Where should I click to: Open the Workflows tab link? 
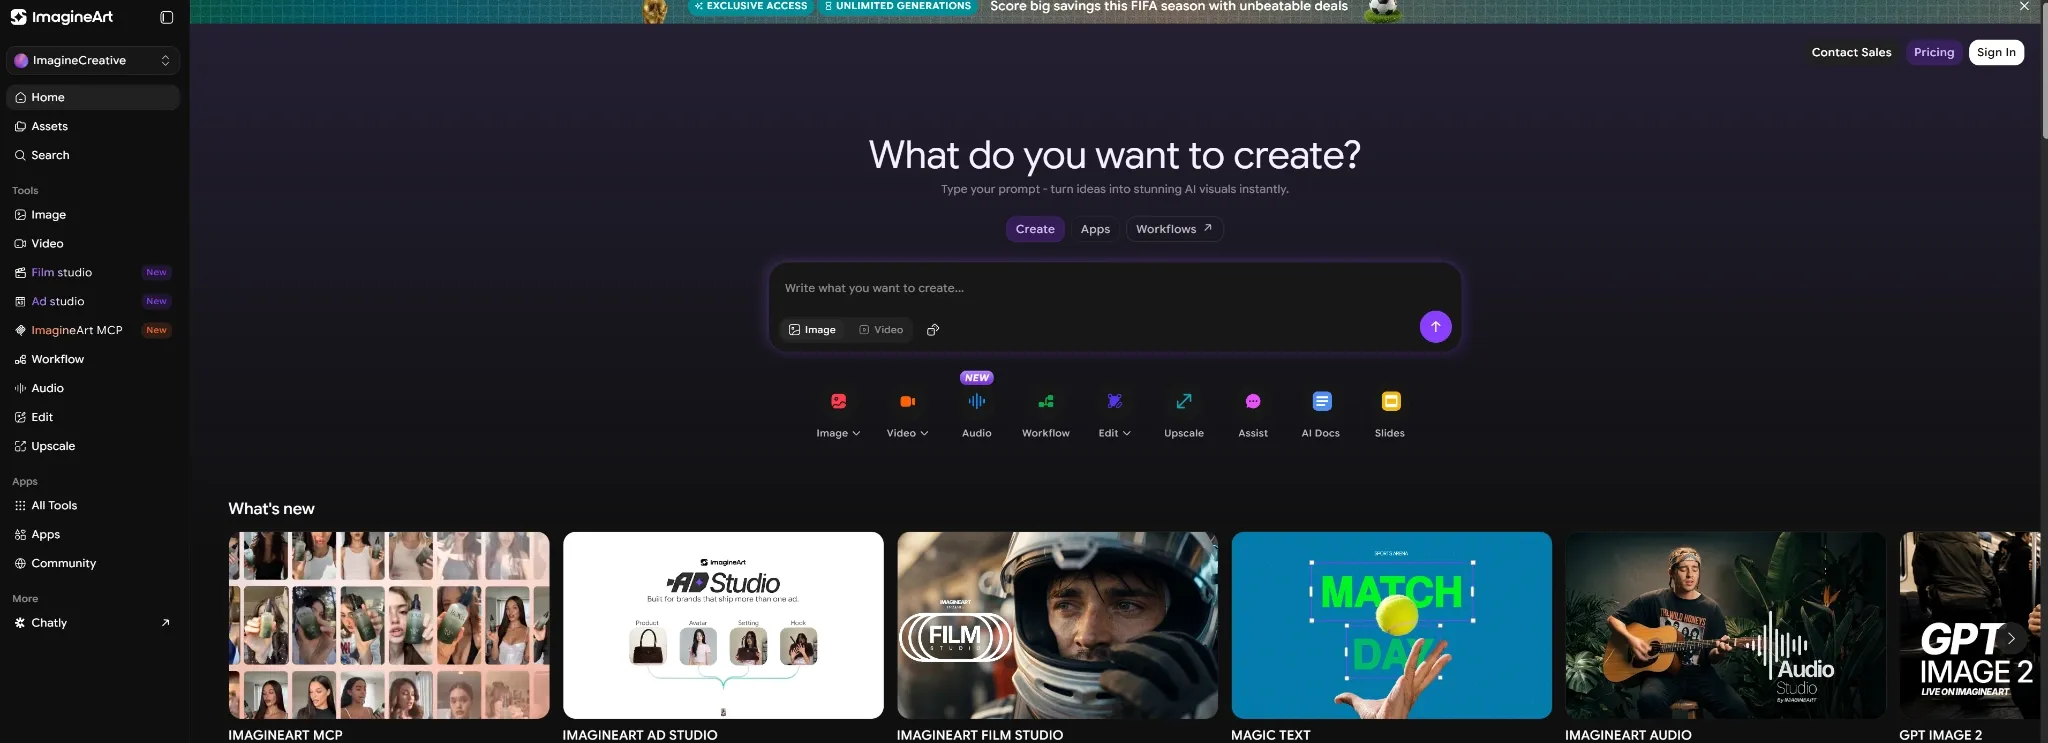(x=1174, y=229)
